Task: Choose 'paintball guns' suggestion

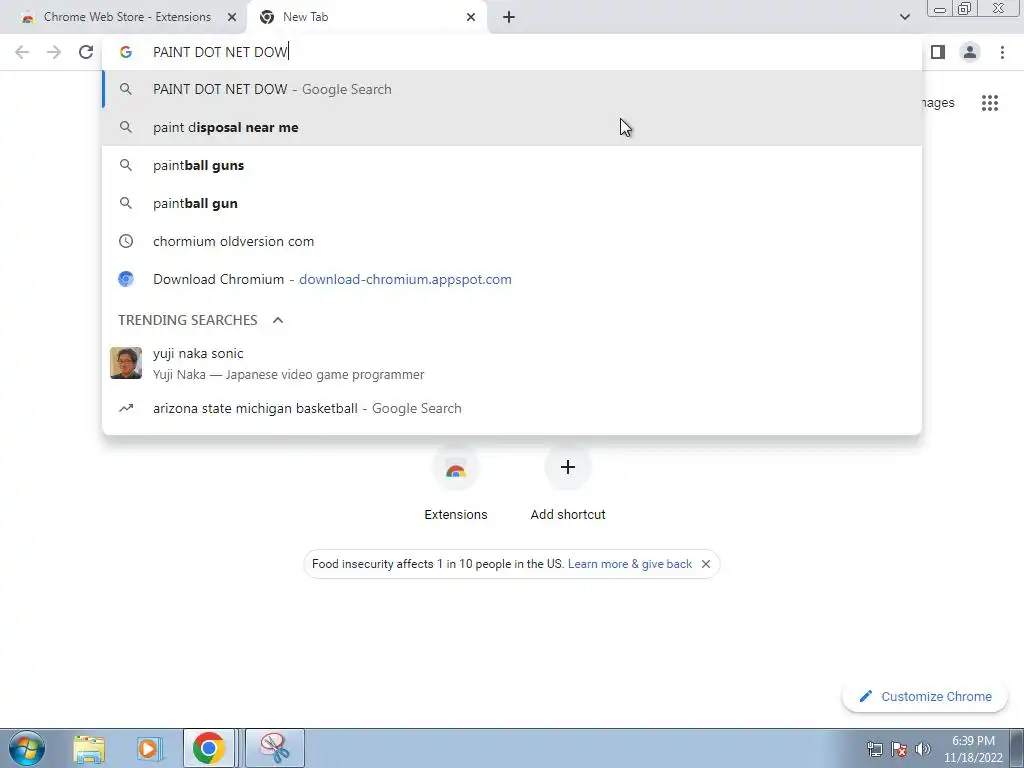Action: (512, 165)
